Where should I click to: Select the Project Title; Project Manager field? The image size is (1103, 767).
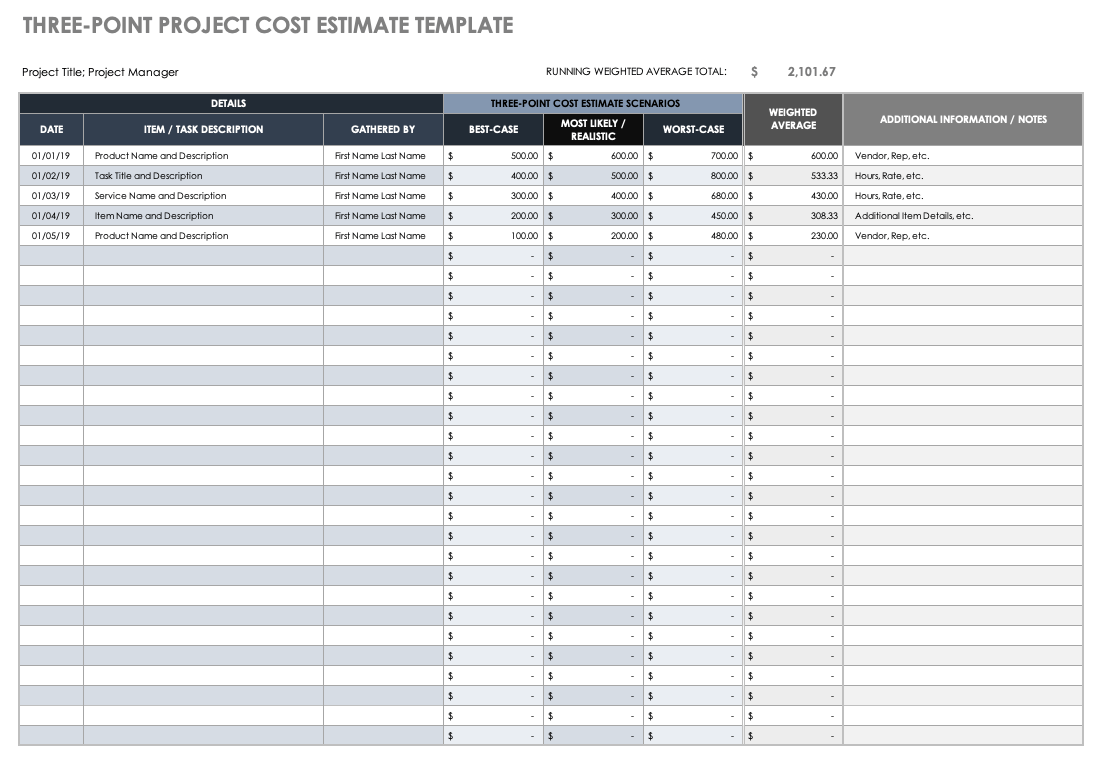point(100,72)
